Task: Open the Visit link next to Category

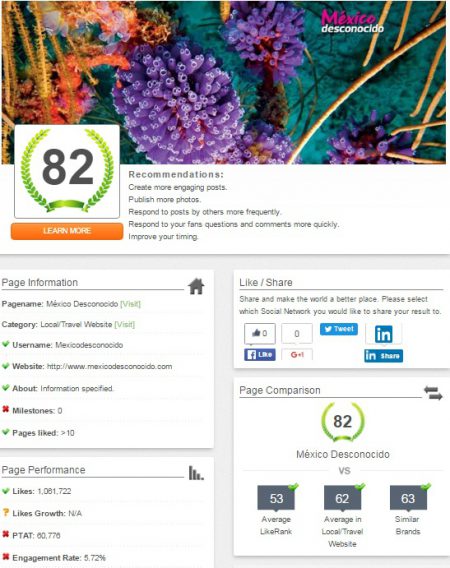Action: [x=125, y=324]
